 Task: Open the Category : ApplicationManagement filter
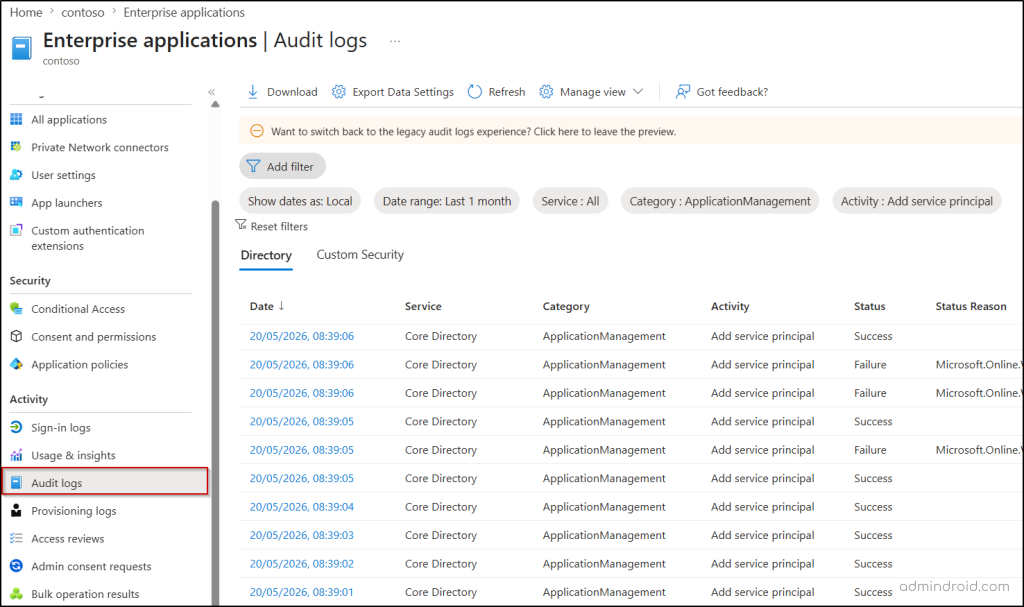(720, 201)
